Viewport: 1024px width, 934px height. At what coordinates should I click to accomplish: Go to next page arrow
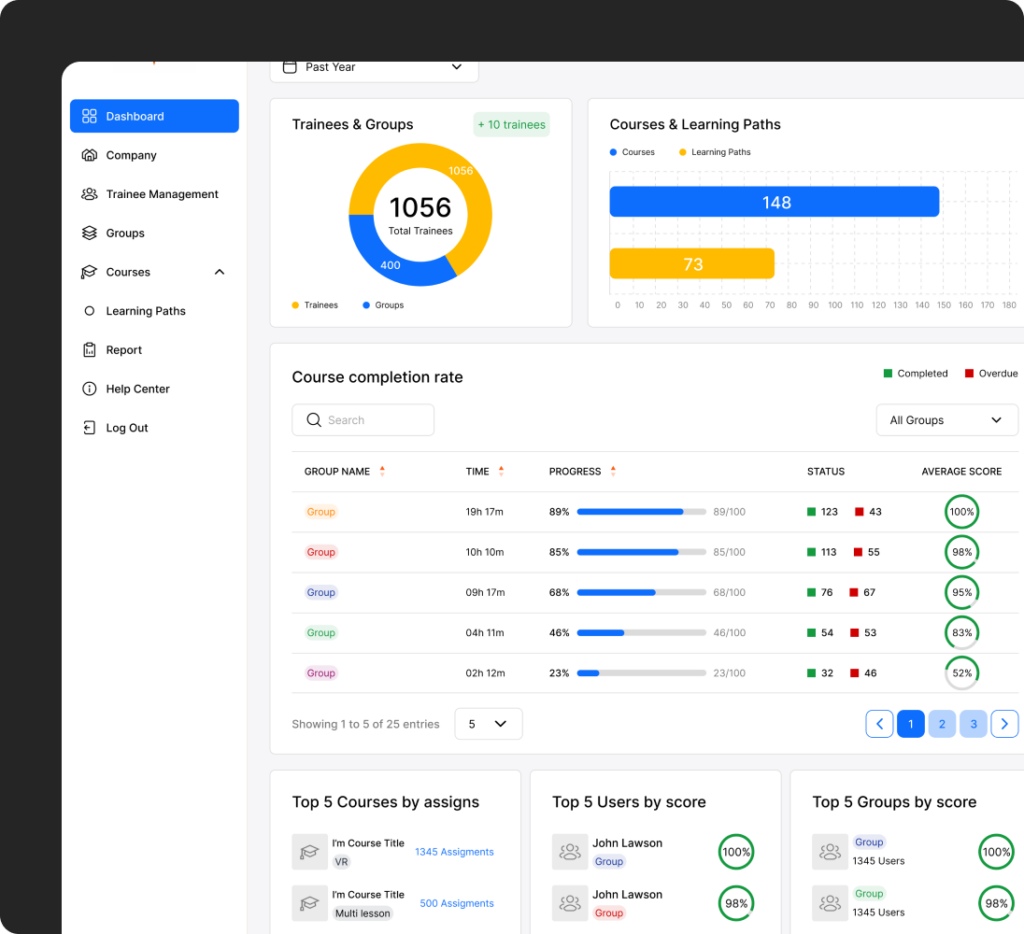click(x=1005, y=724)
